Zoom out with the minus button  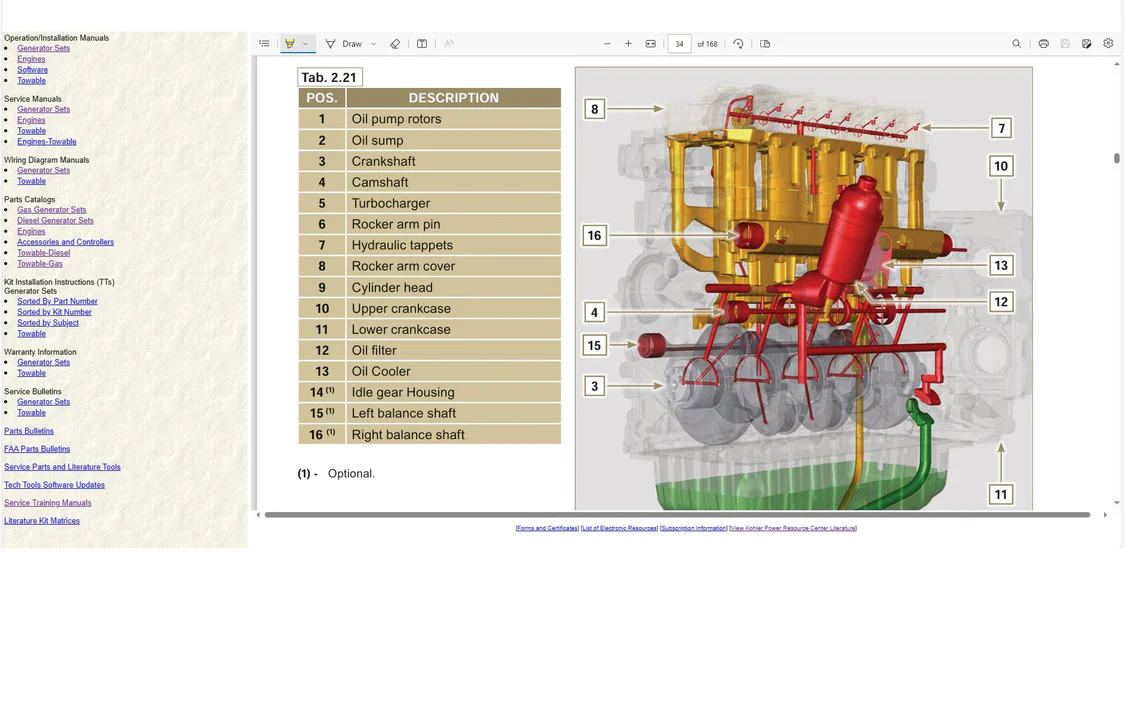(x=607, y=44)
